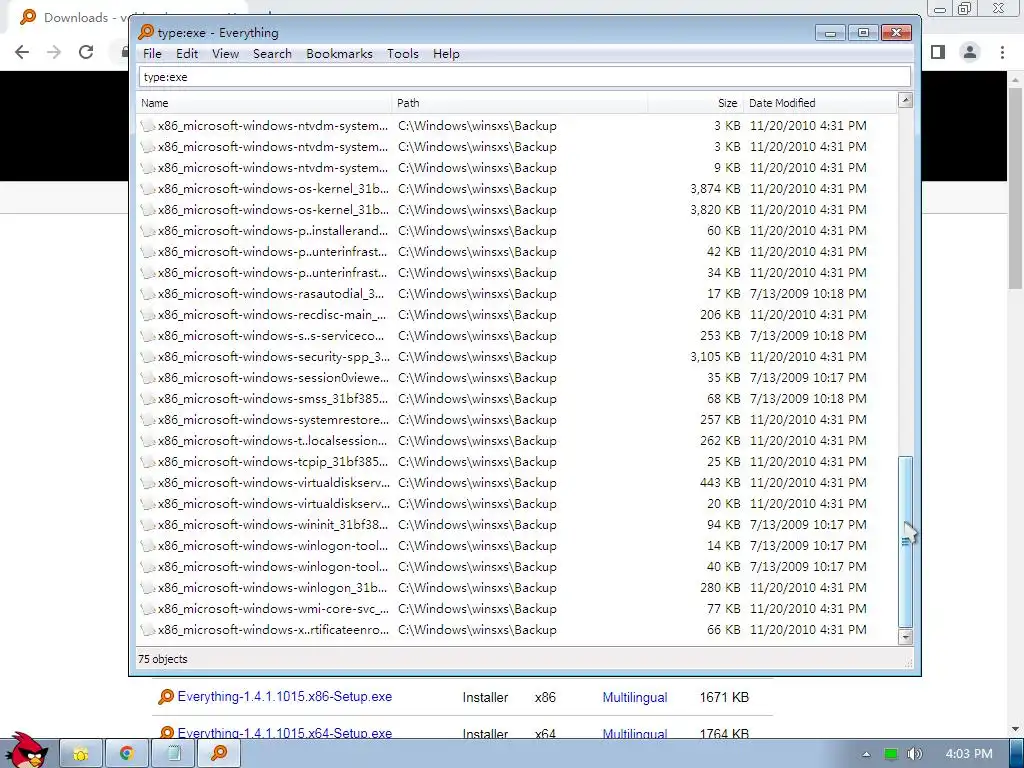Select x86_microsoft-windows-t..localsession file name

tap(272, 441)
